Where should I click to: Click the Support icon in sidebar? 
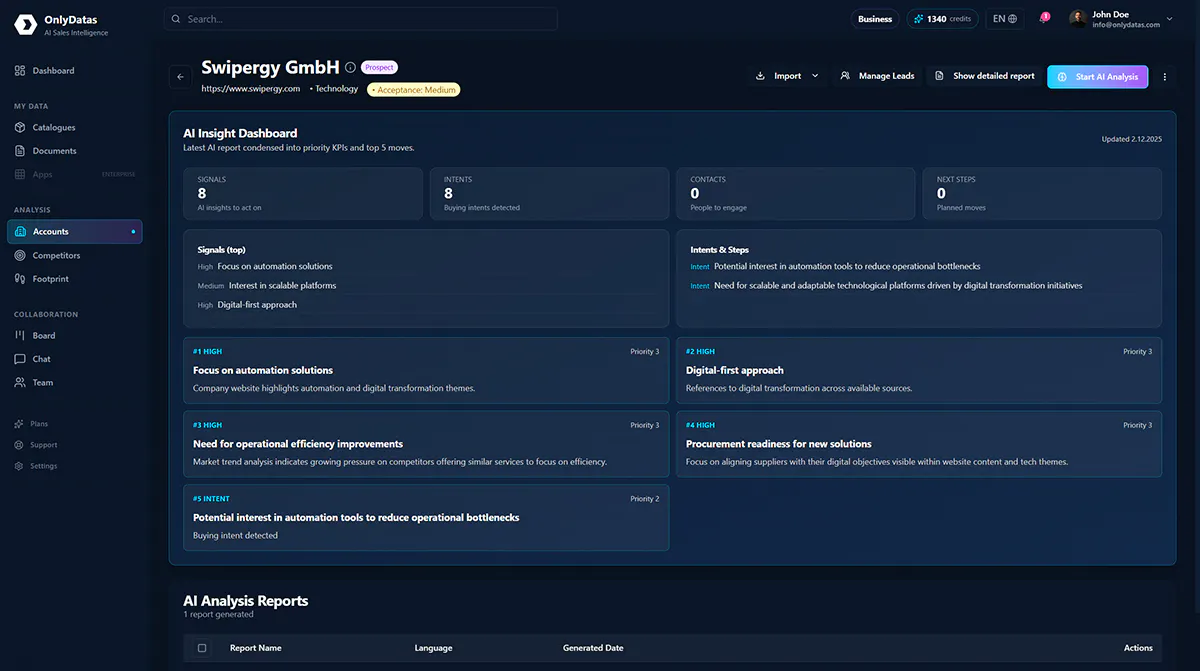20,445
